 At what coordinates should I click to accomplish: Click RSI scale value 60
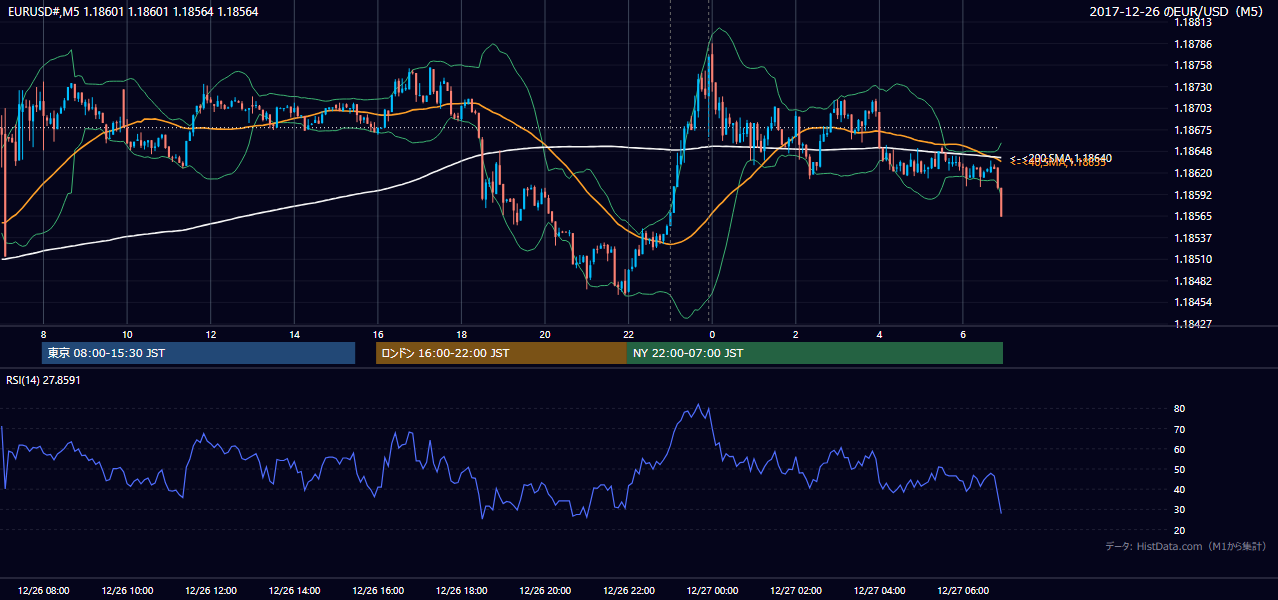coord(1179,449)
